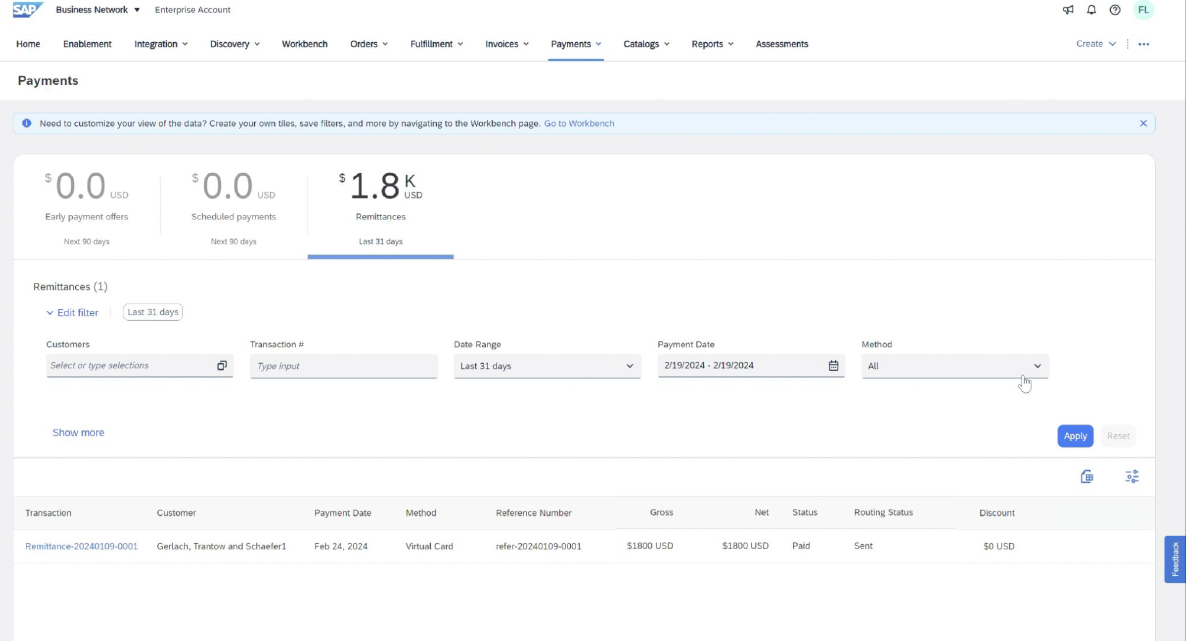1186x641 pixels.
Task: Open the Create dropdown
Action: tap(1096, 44)
